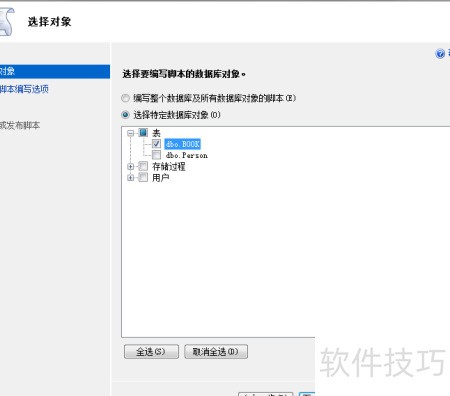The image size is (450, 396).
Task: Open the 脚本编写选项 wizard step
Action: [24, 89]
